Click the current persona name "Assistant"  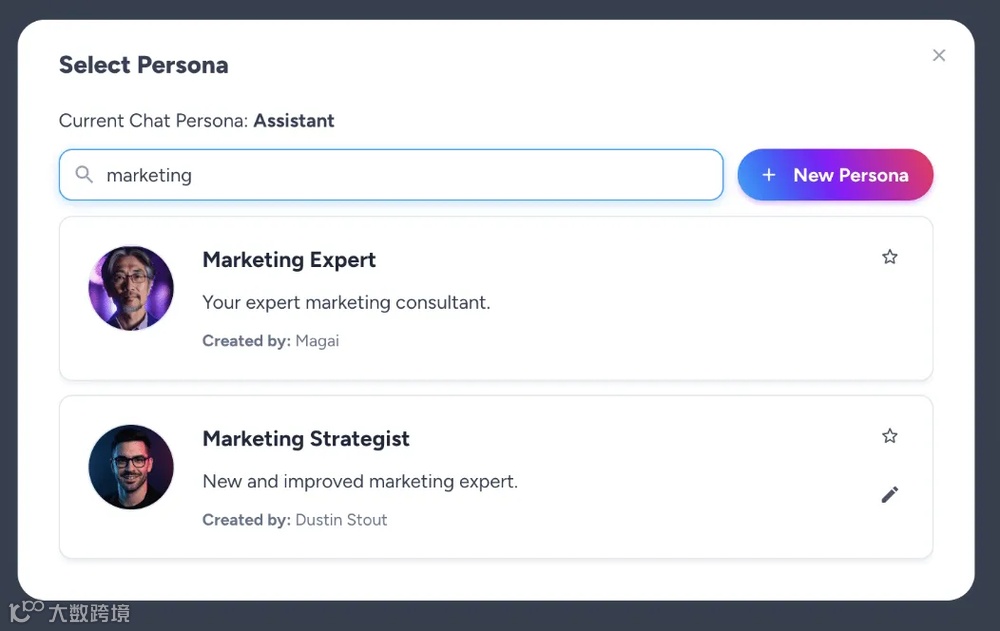click(294, 121)
